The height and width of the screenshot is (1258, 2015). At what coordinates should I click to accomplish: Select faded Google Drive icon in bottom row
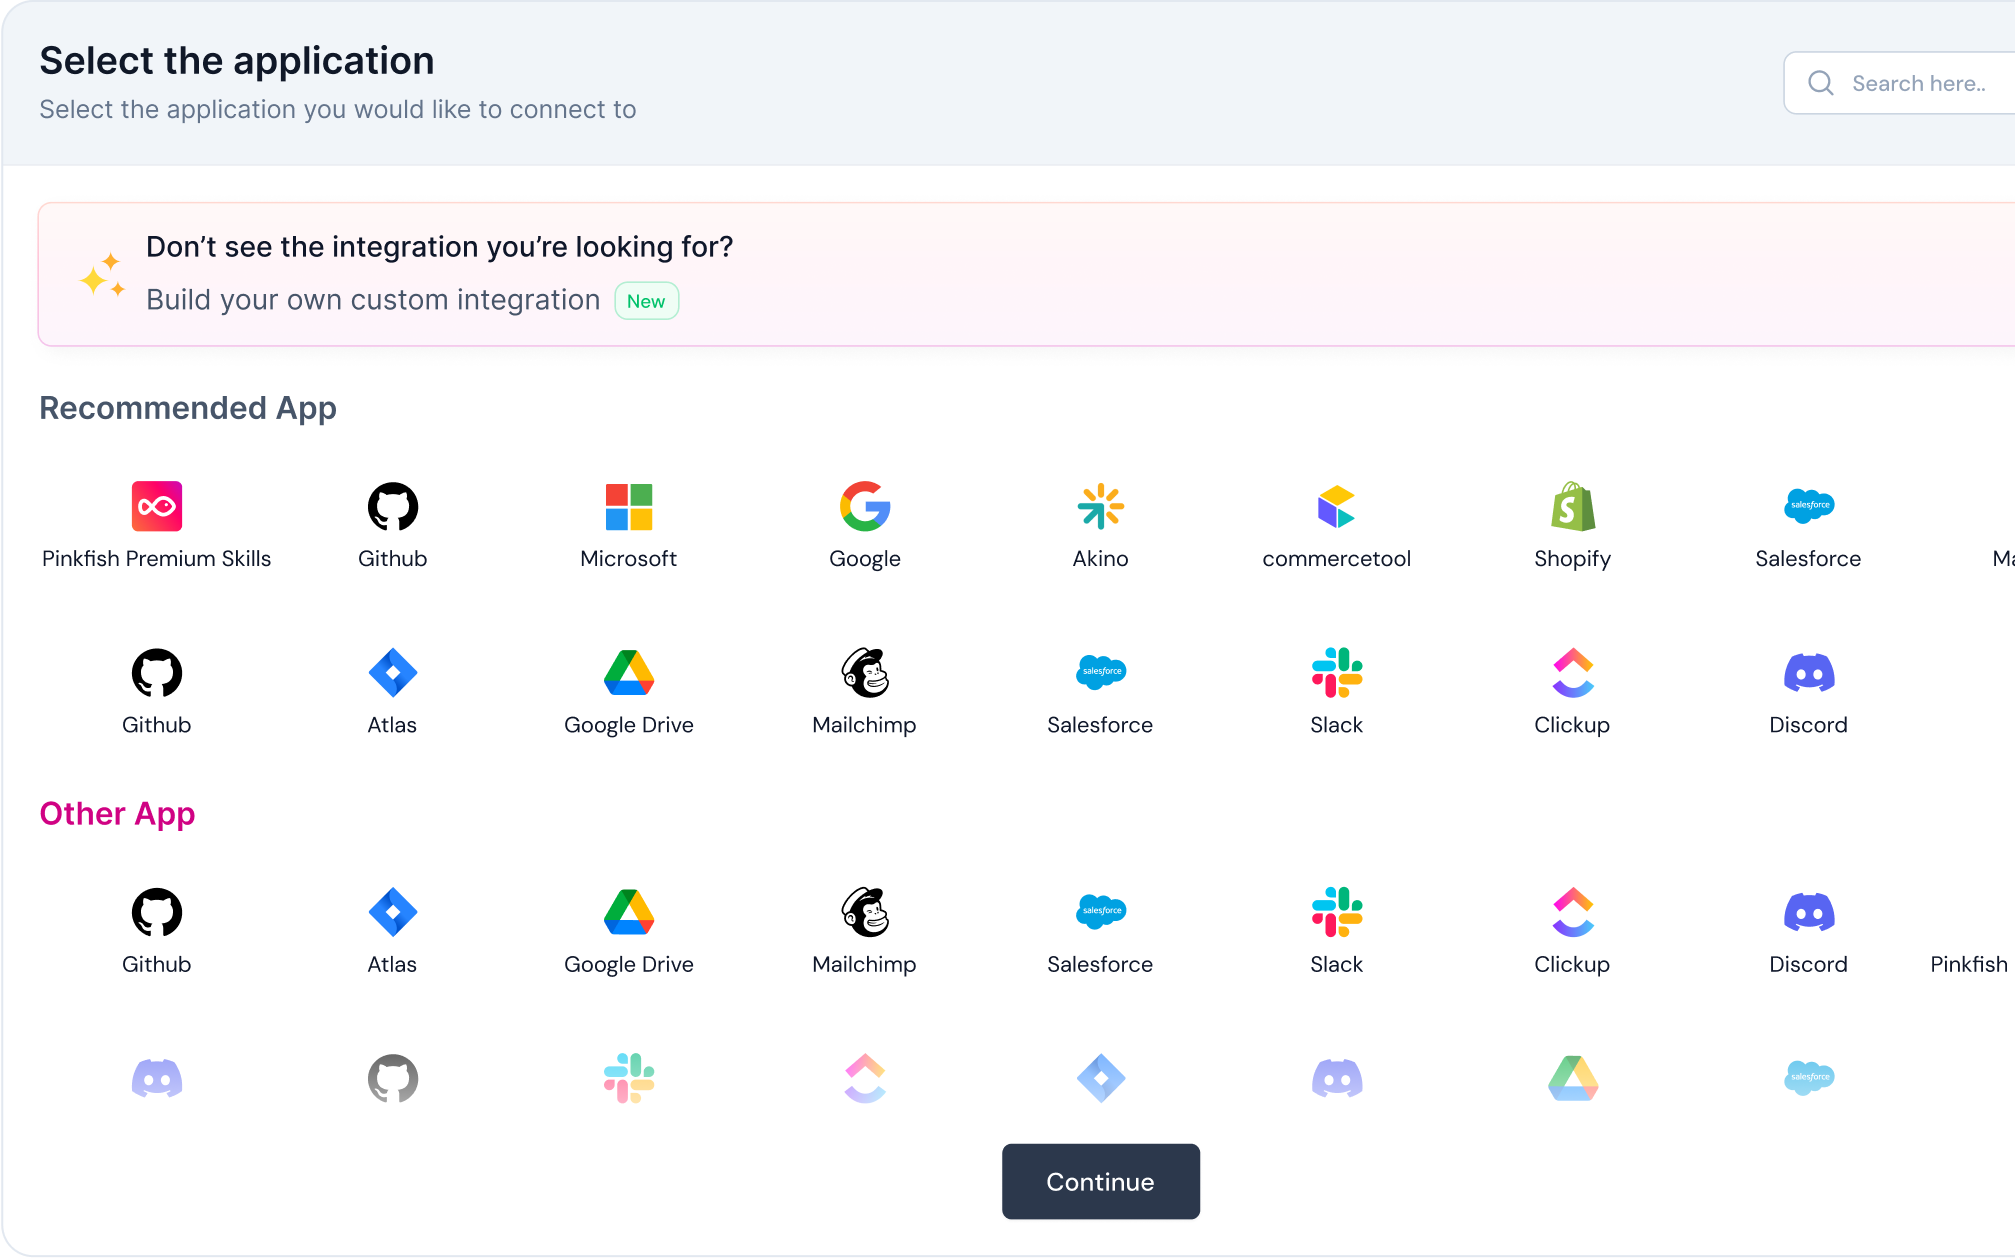click(x=1573, y=1078)
